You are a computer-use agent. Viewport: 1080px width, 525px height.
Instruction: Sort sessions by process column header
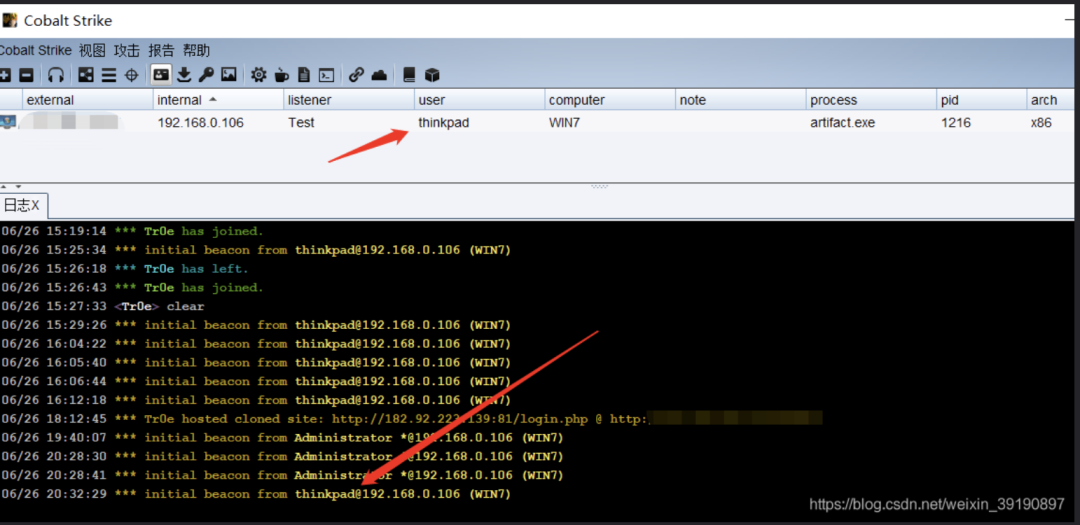[x=872, y=100]
